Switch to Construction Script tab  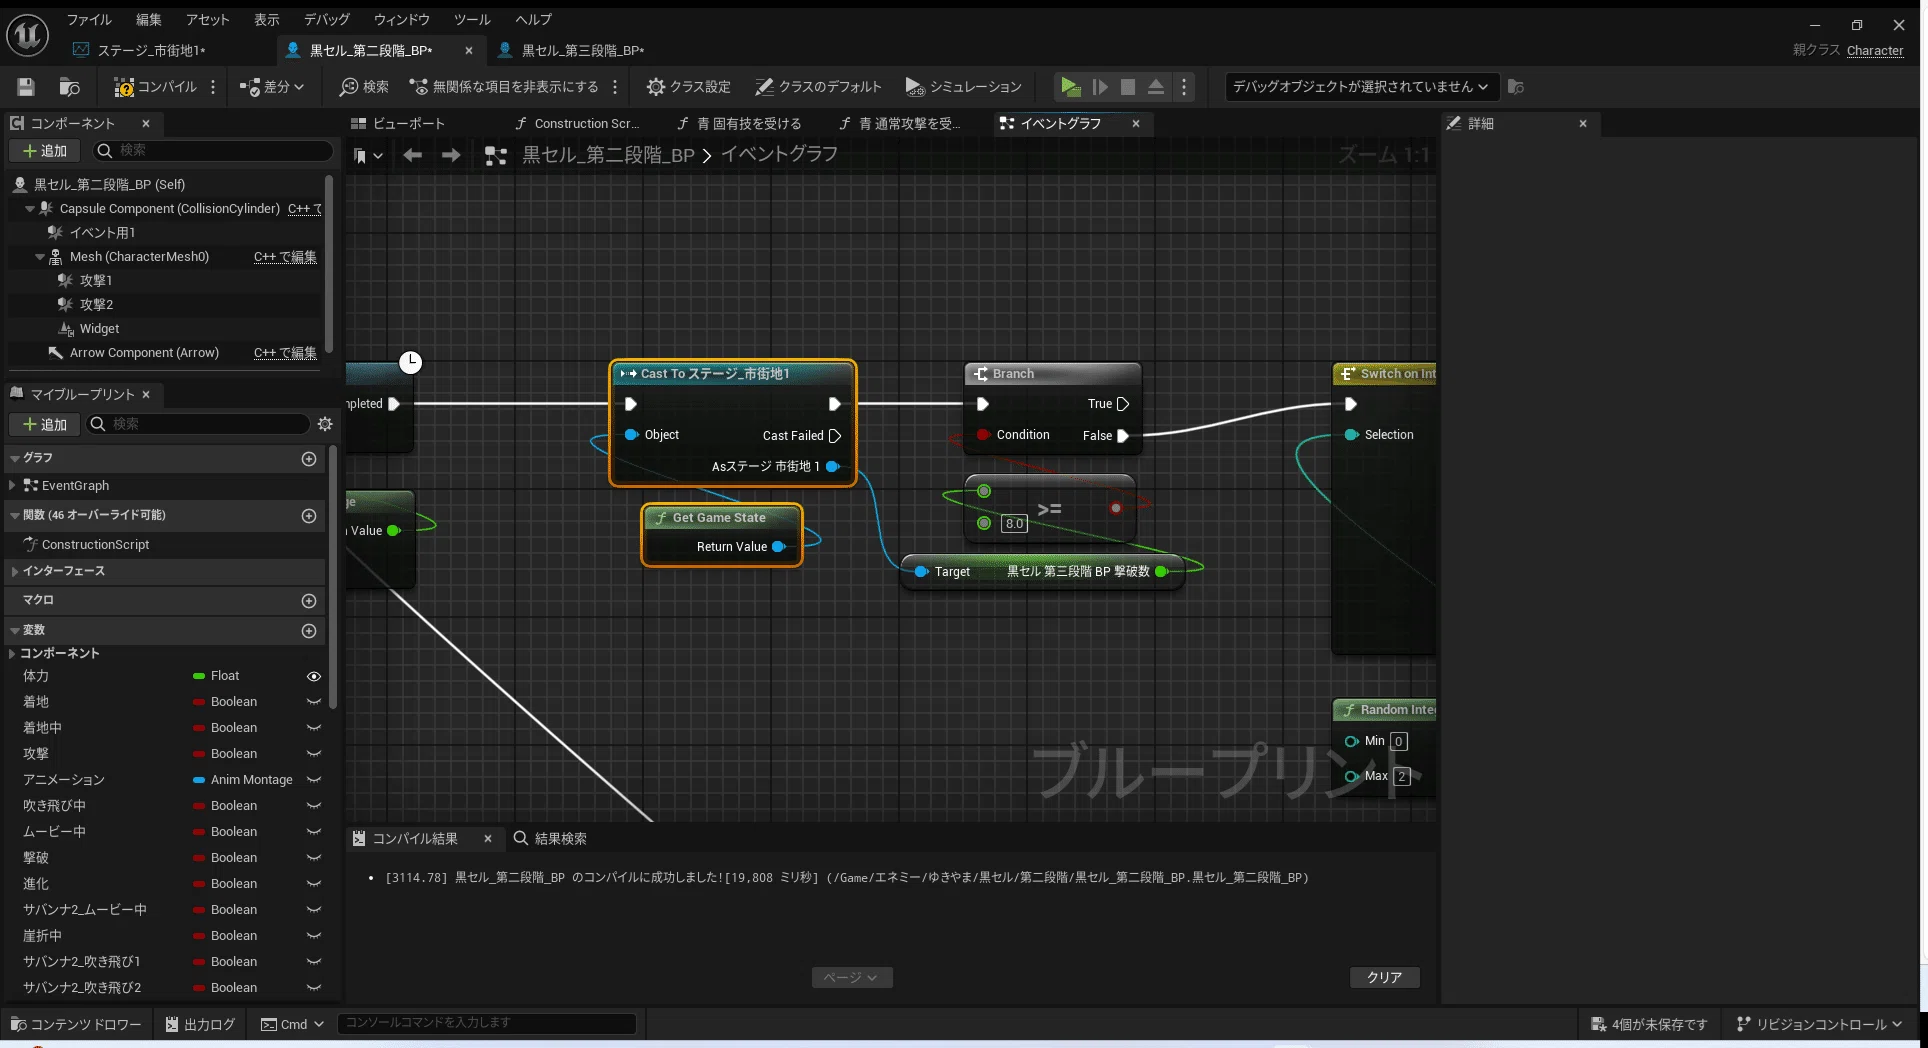[577, 123]
